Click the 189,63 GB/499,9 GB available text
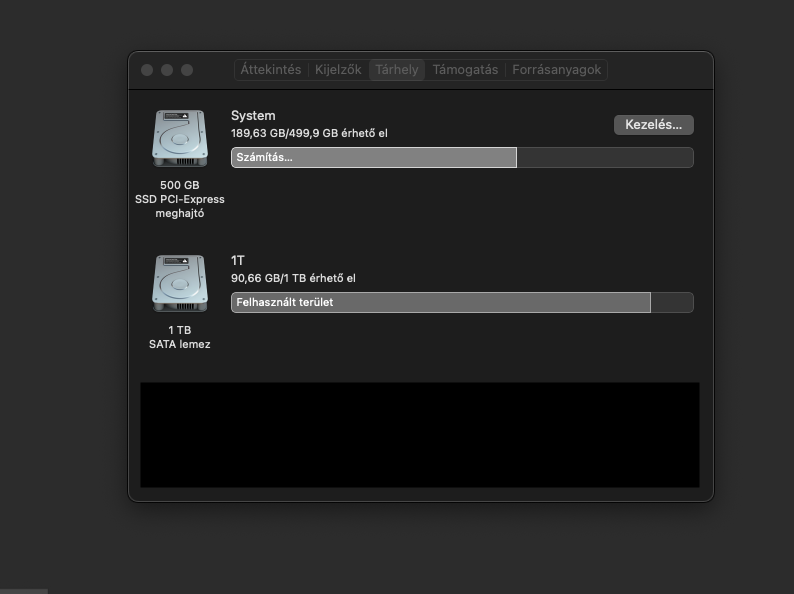Screen dimensions: 794x594 click(309, 133)
